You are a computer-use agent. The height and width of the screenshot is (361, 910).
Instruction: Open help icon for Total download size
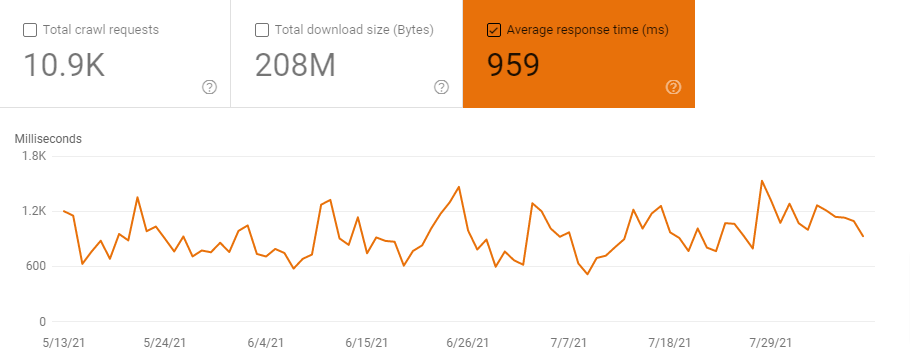coord(442,88)
